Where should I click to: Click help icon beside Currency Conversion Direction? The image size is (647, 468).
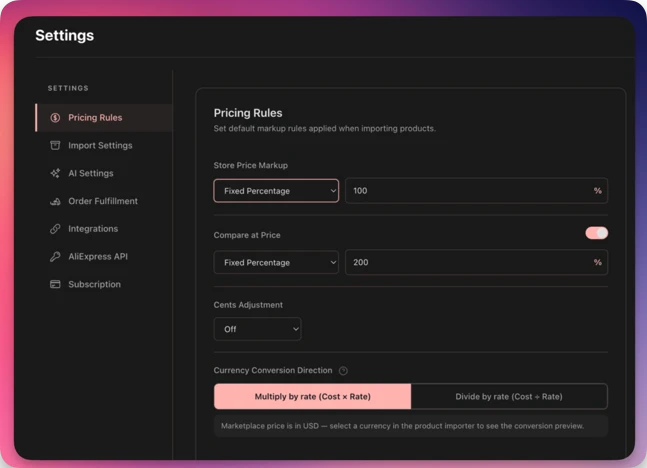click(x=343, y=371)
